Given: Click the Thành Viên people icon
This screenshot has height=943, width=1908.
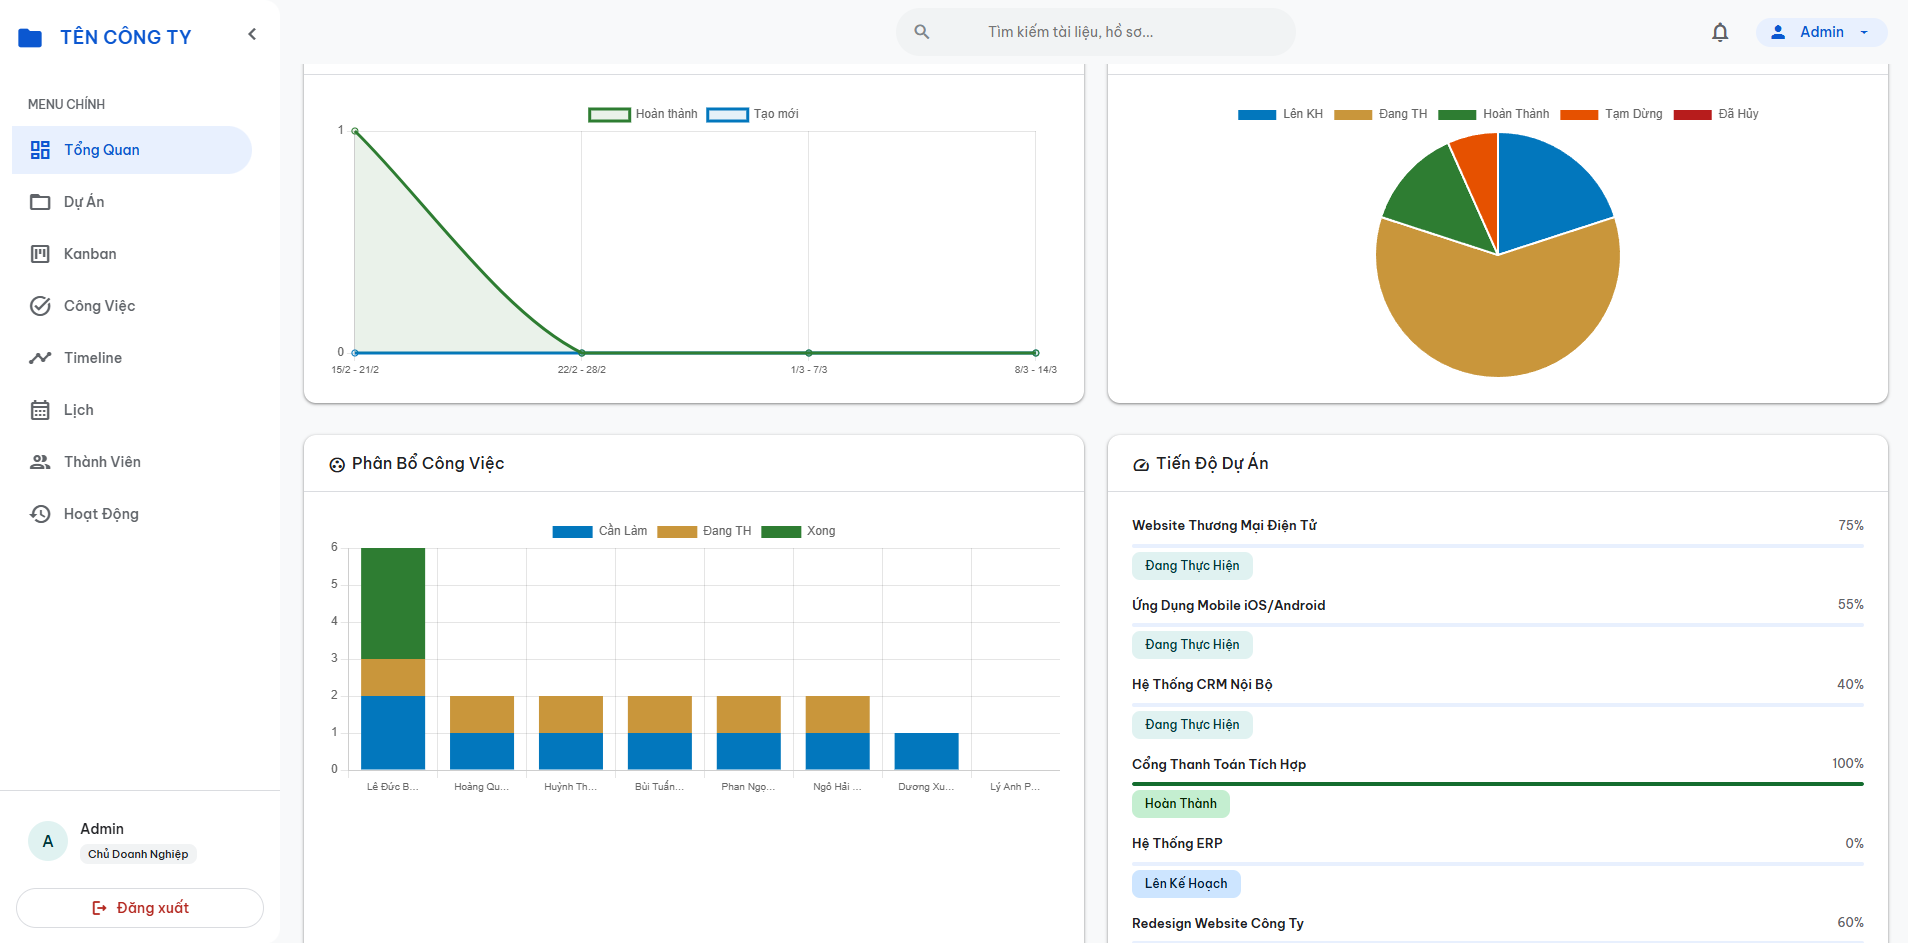Looking at the screenshot, I should (x=40, y=462).
